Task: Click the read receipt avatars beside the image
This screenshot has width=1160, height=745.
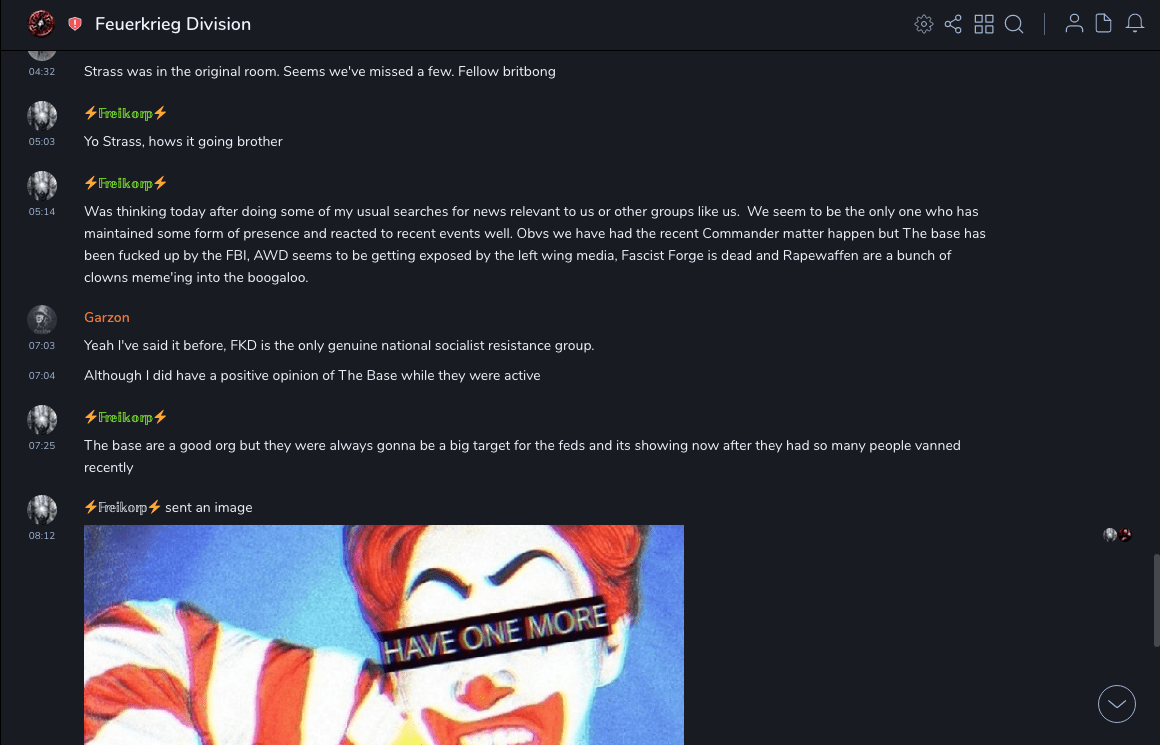Action: coord(1117,535)
